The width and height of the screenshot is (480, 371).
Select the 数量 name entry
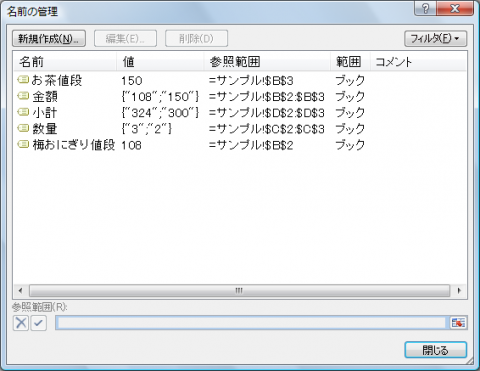[x=45, y=129]
